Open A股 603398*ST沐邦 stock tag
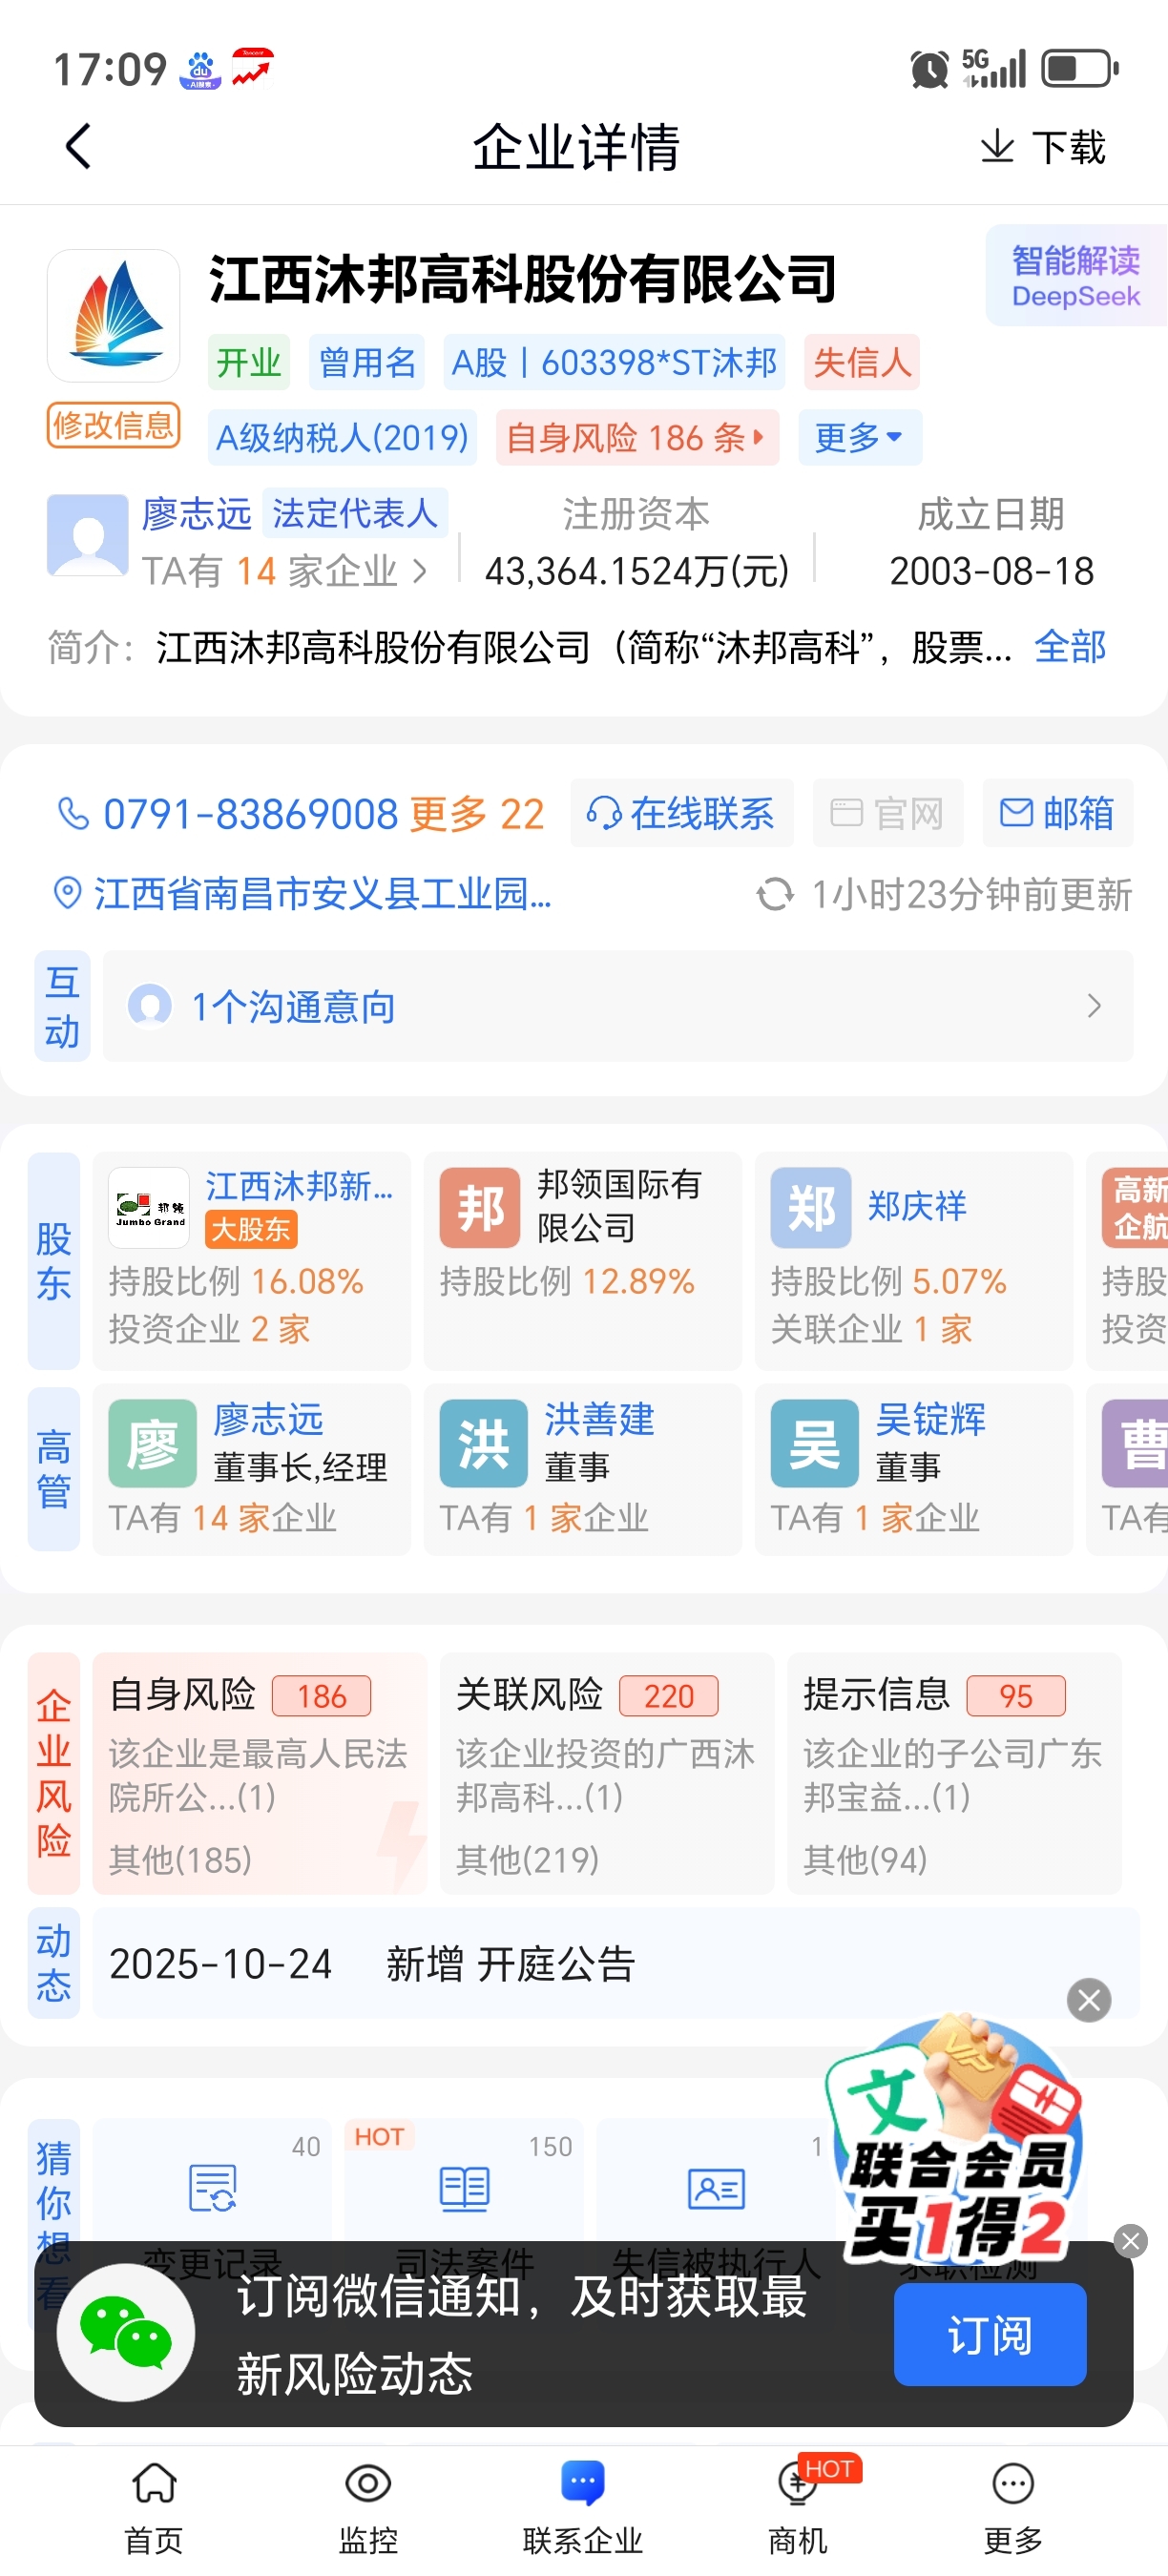Screen dimensions: 1168x2576 pos(614,362)
